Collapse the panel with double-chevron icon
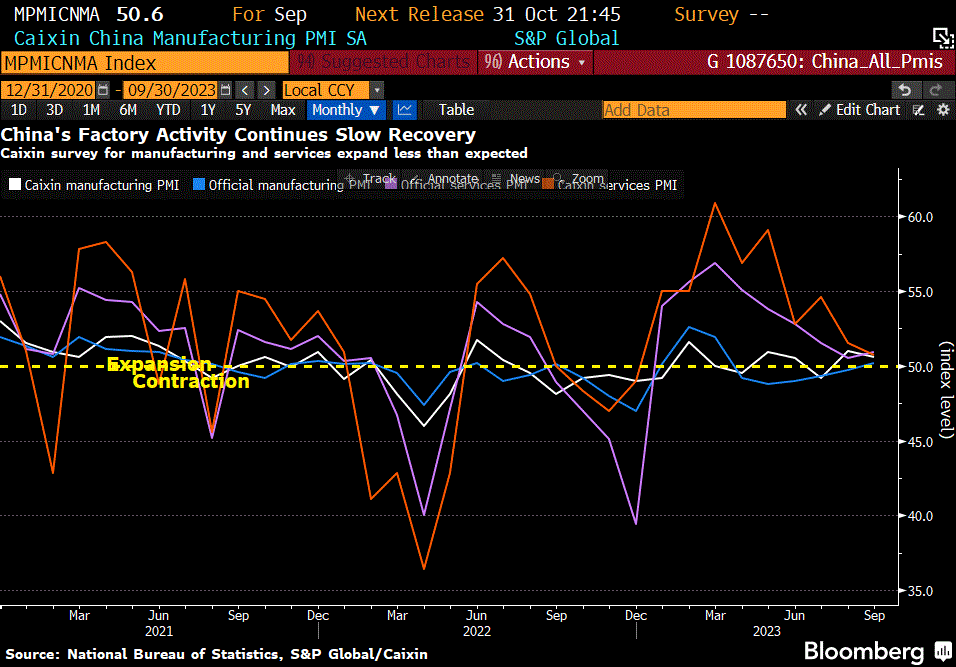The image size is (956, 667). 801,110
